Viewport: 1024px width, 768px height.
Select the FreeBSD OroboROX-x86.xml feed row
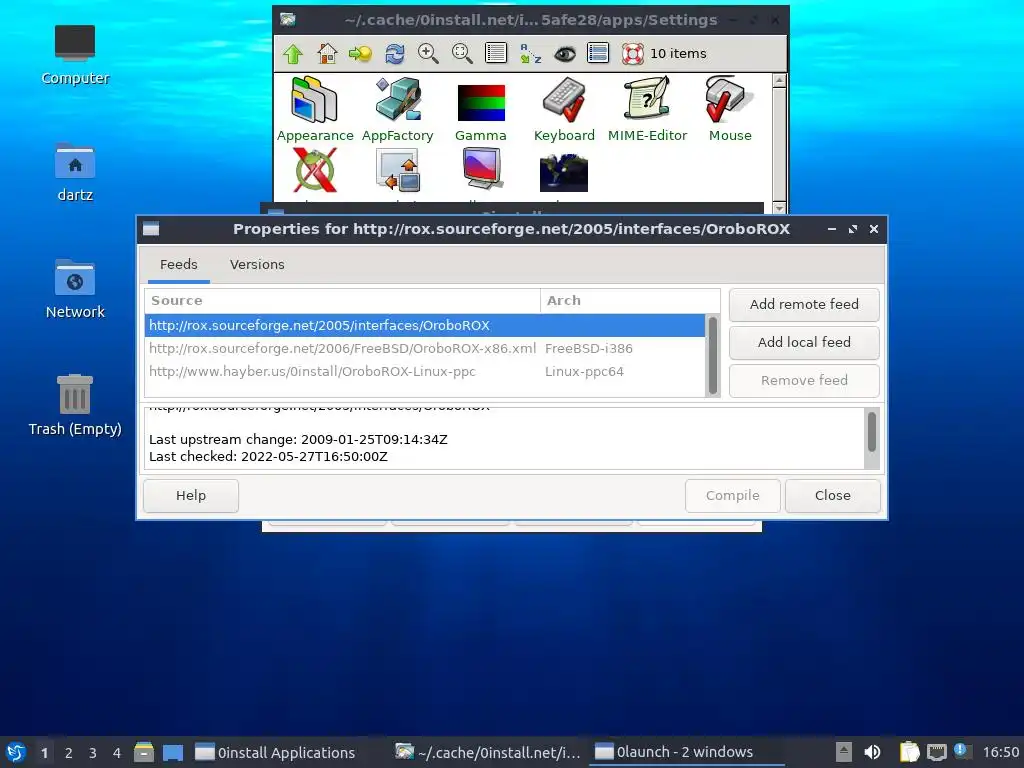coord(425,349)
